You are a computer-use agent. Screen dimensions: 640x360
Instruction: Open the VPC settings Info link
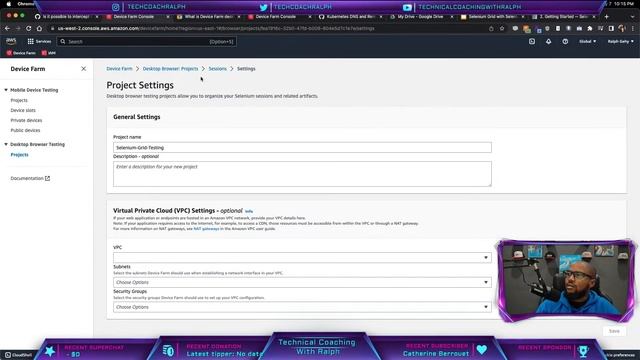point(249,211)
